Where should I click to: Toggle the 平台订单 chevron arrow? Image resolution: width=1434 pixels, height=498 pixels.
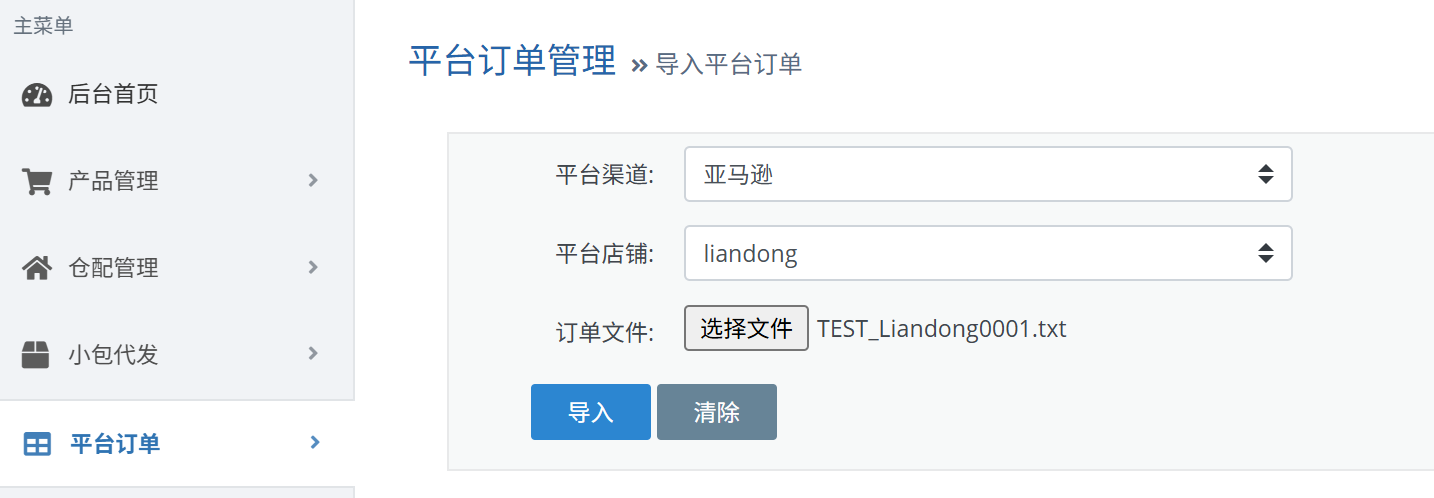(x=315, y=442)
